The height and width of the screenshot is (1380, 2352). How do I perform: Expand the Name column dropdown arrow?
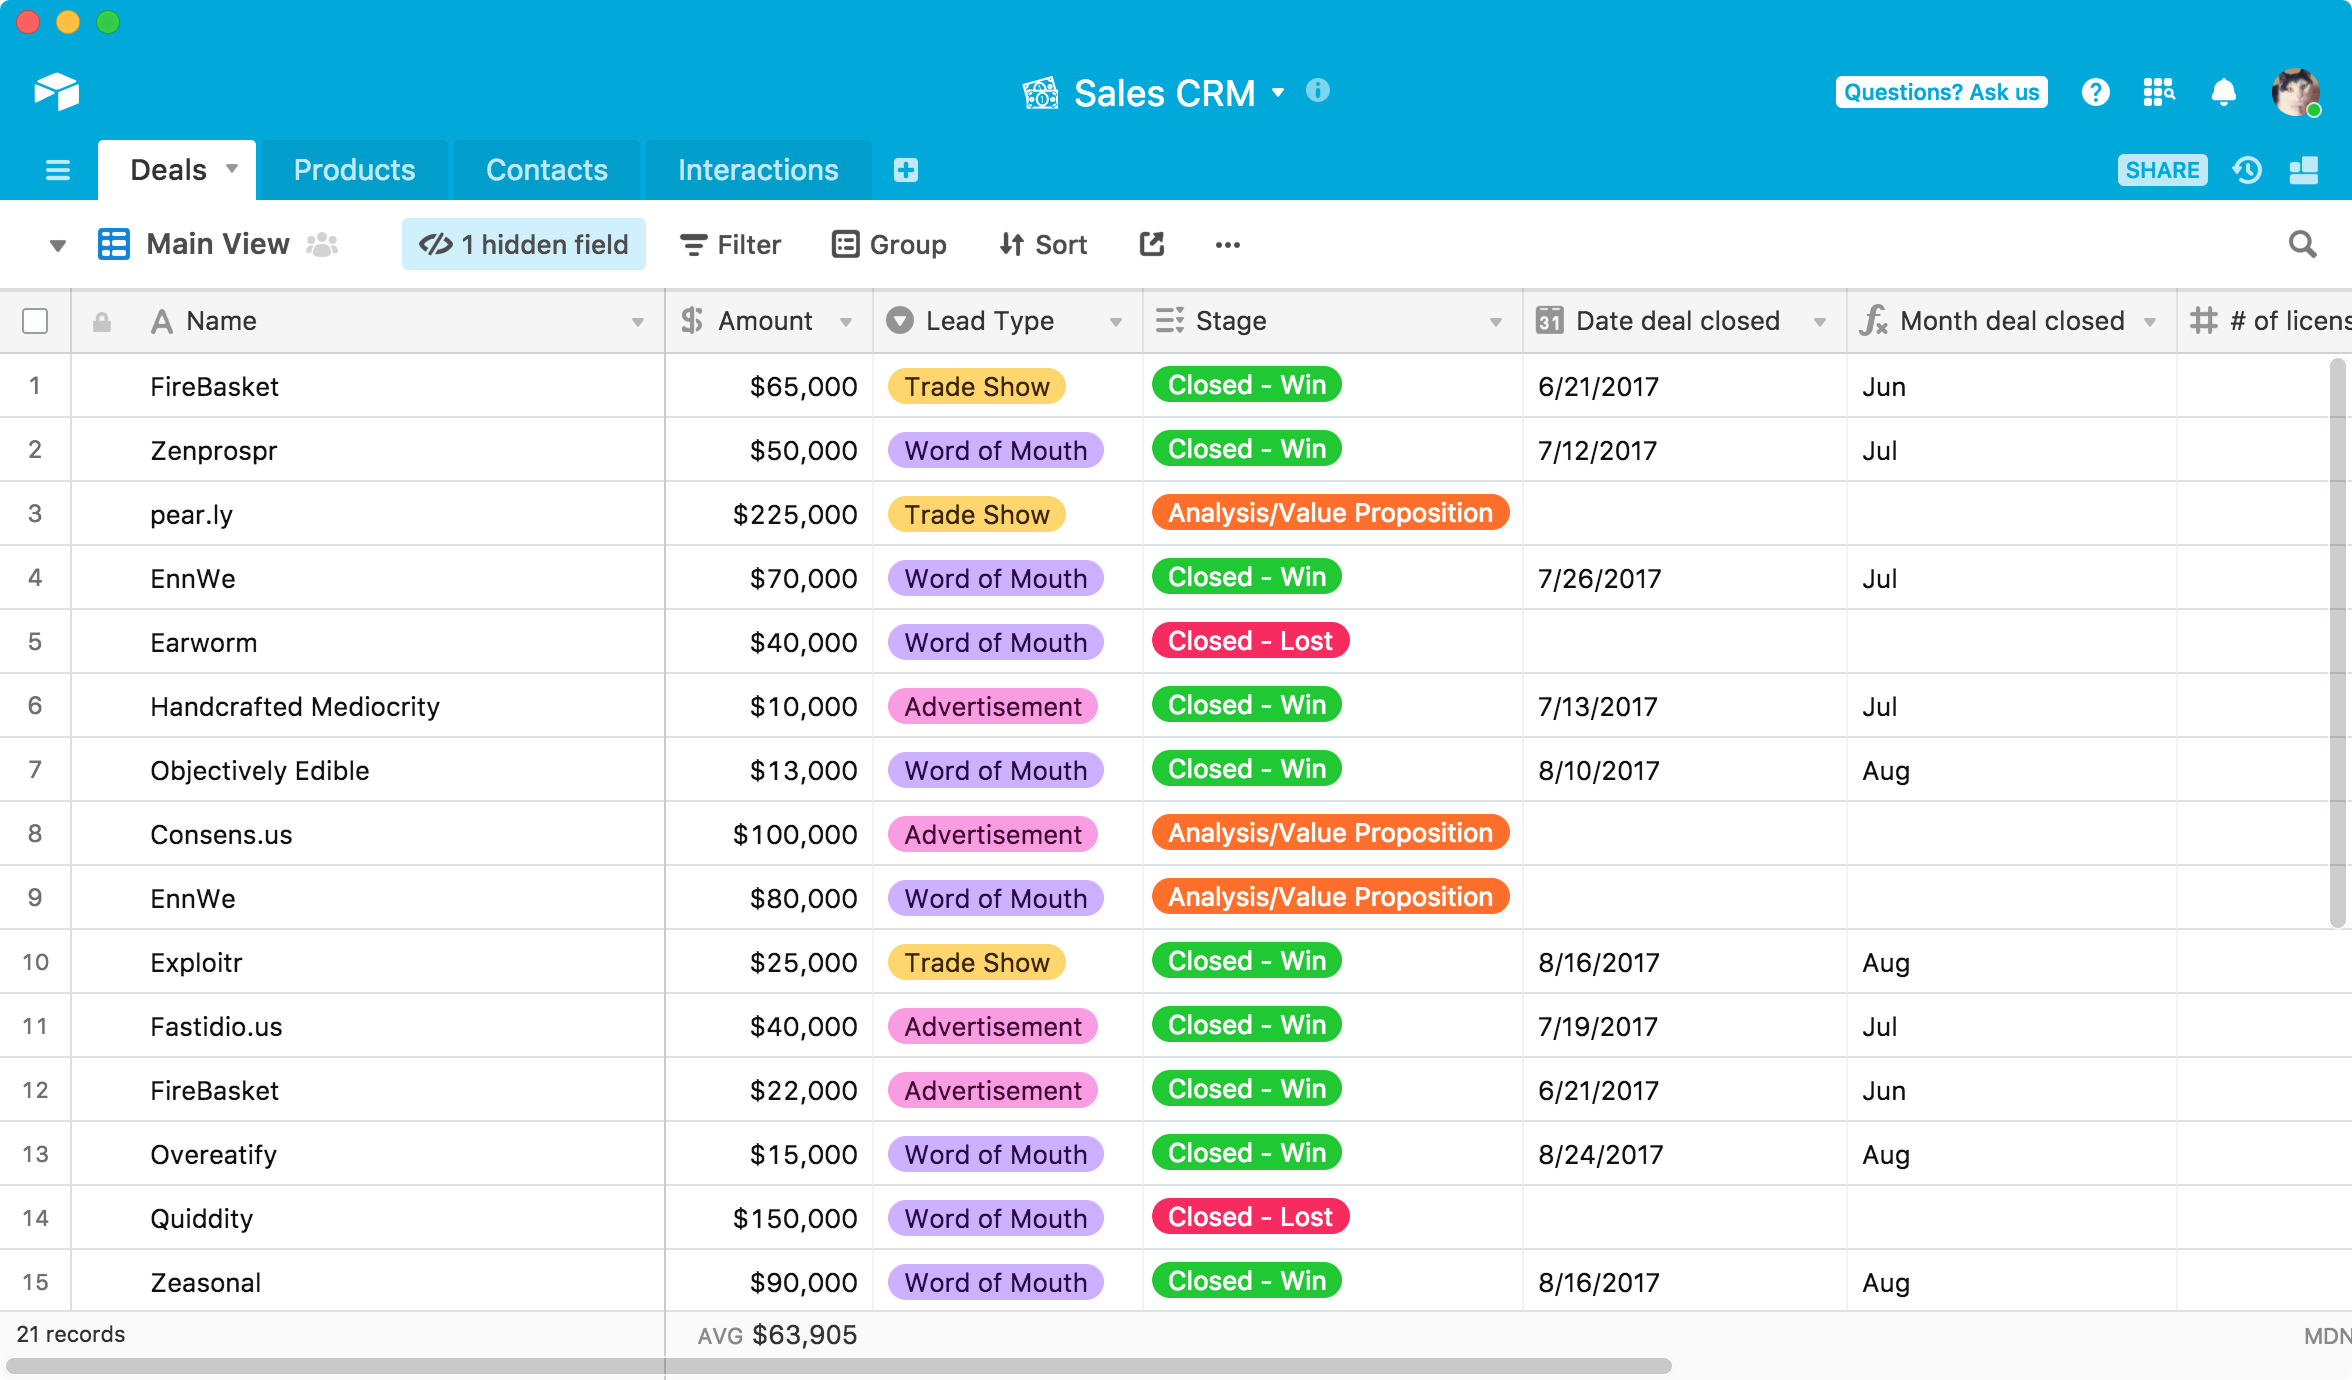click(641, 322)
